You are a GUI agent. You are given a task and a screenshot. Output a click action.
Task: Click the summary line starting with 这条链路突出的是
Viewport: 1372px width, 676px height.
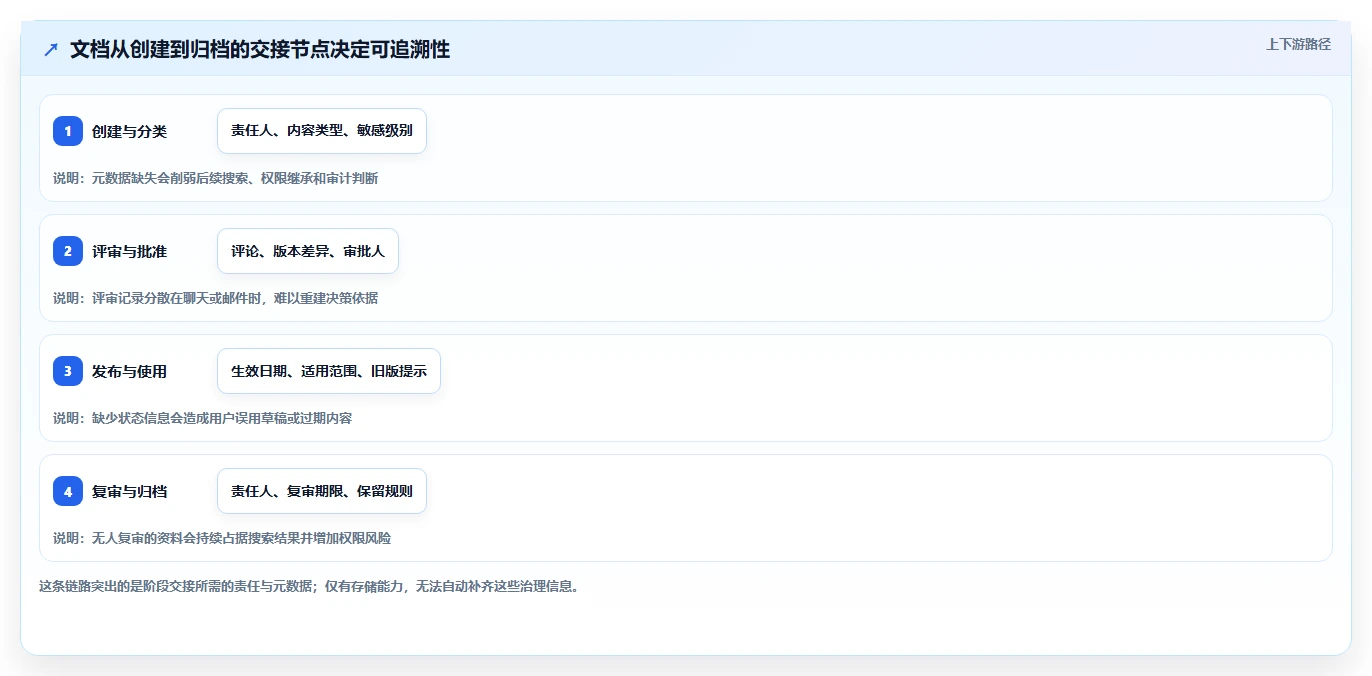coord(309,586)
